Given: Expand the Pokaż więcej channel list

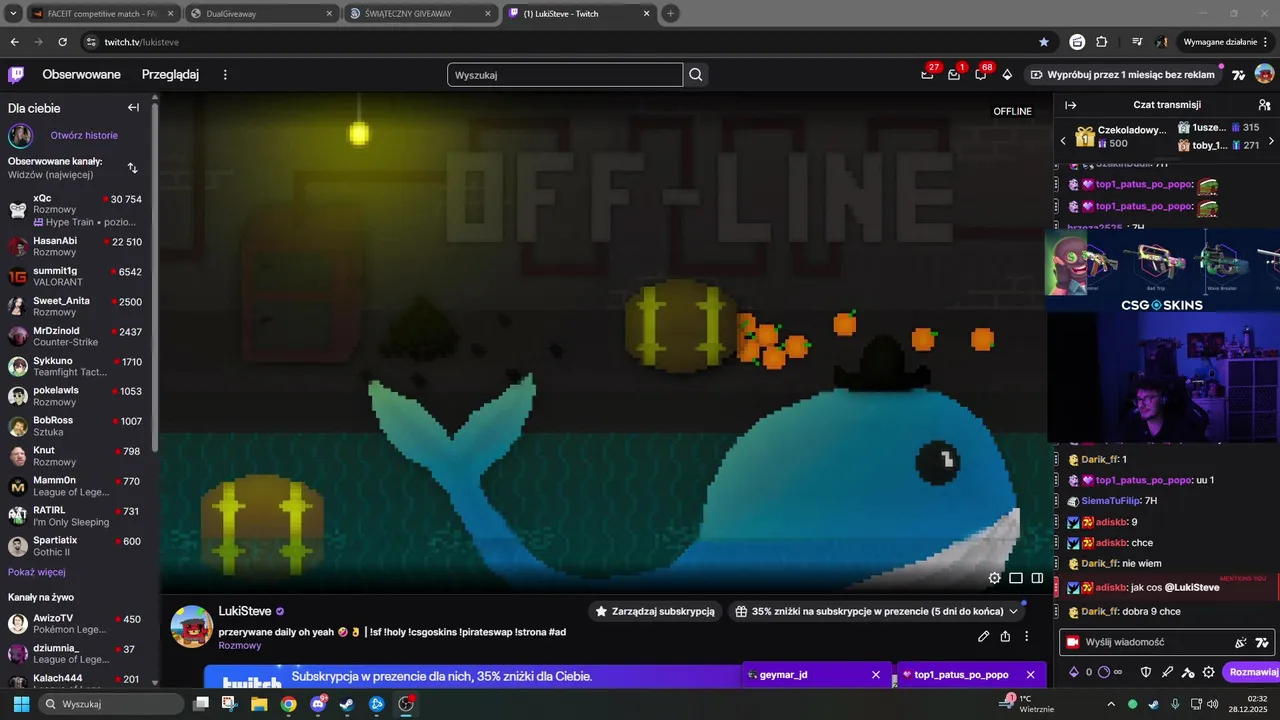Looking at the screenshot, I should coord(37,572).
